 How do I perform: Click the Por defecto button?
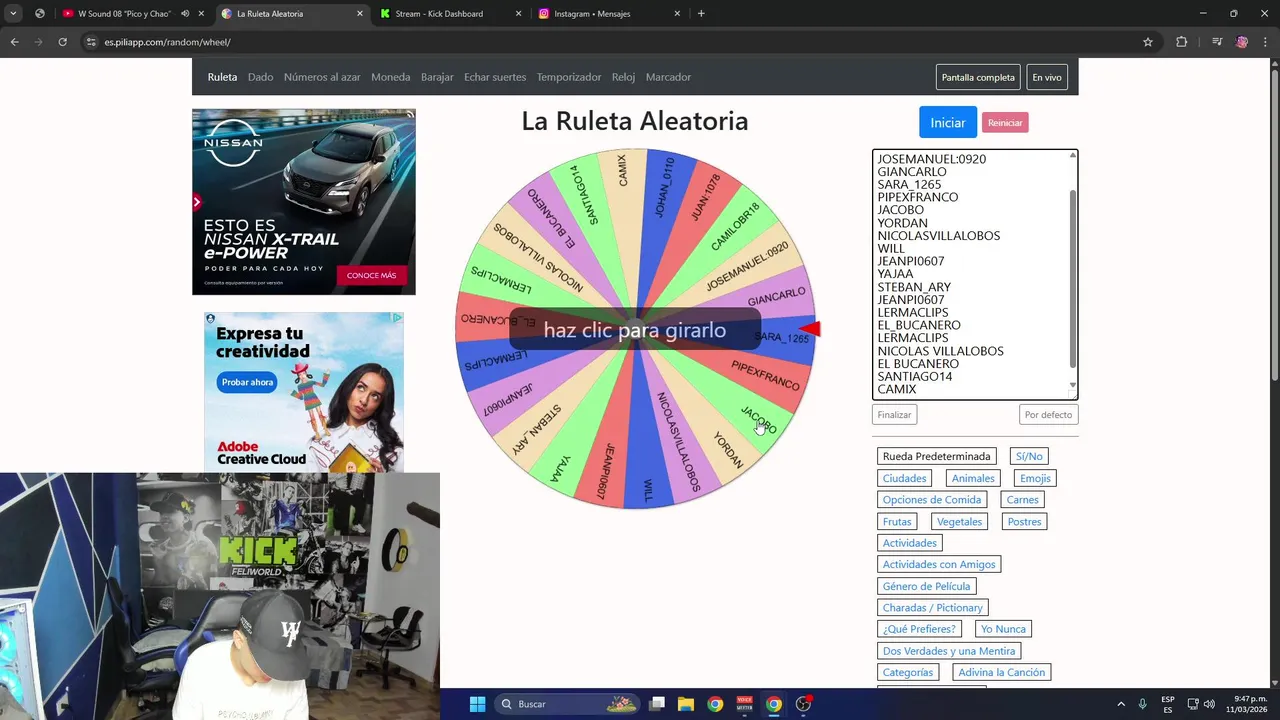pyautogui.click(x=1048, y=414)
